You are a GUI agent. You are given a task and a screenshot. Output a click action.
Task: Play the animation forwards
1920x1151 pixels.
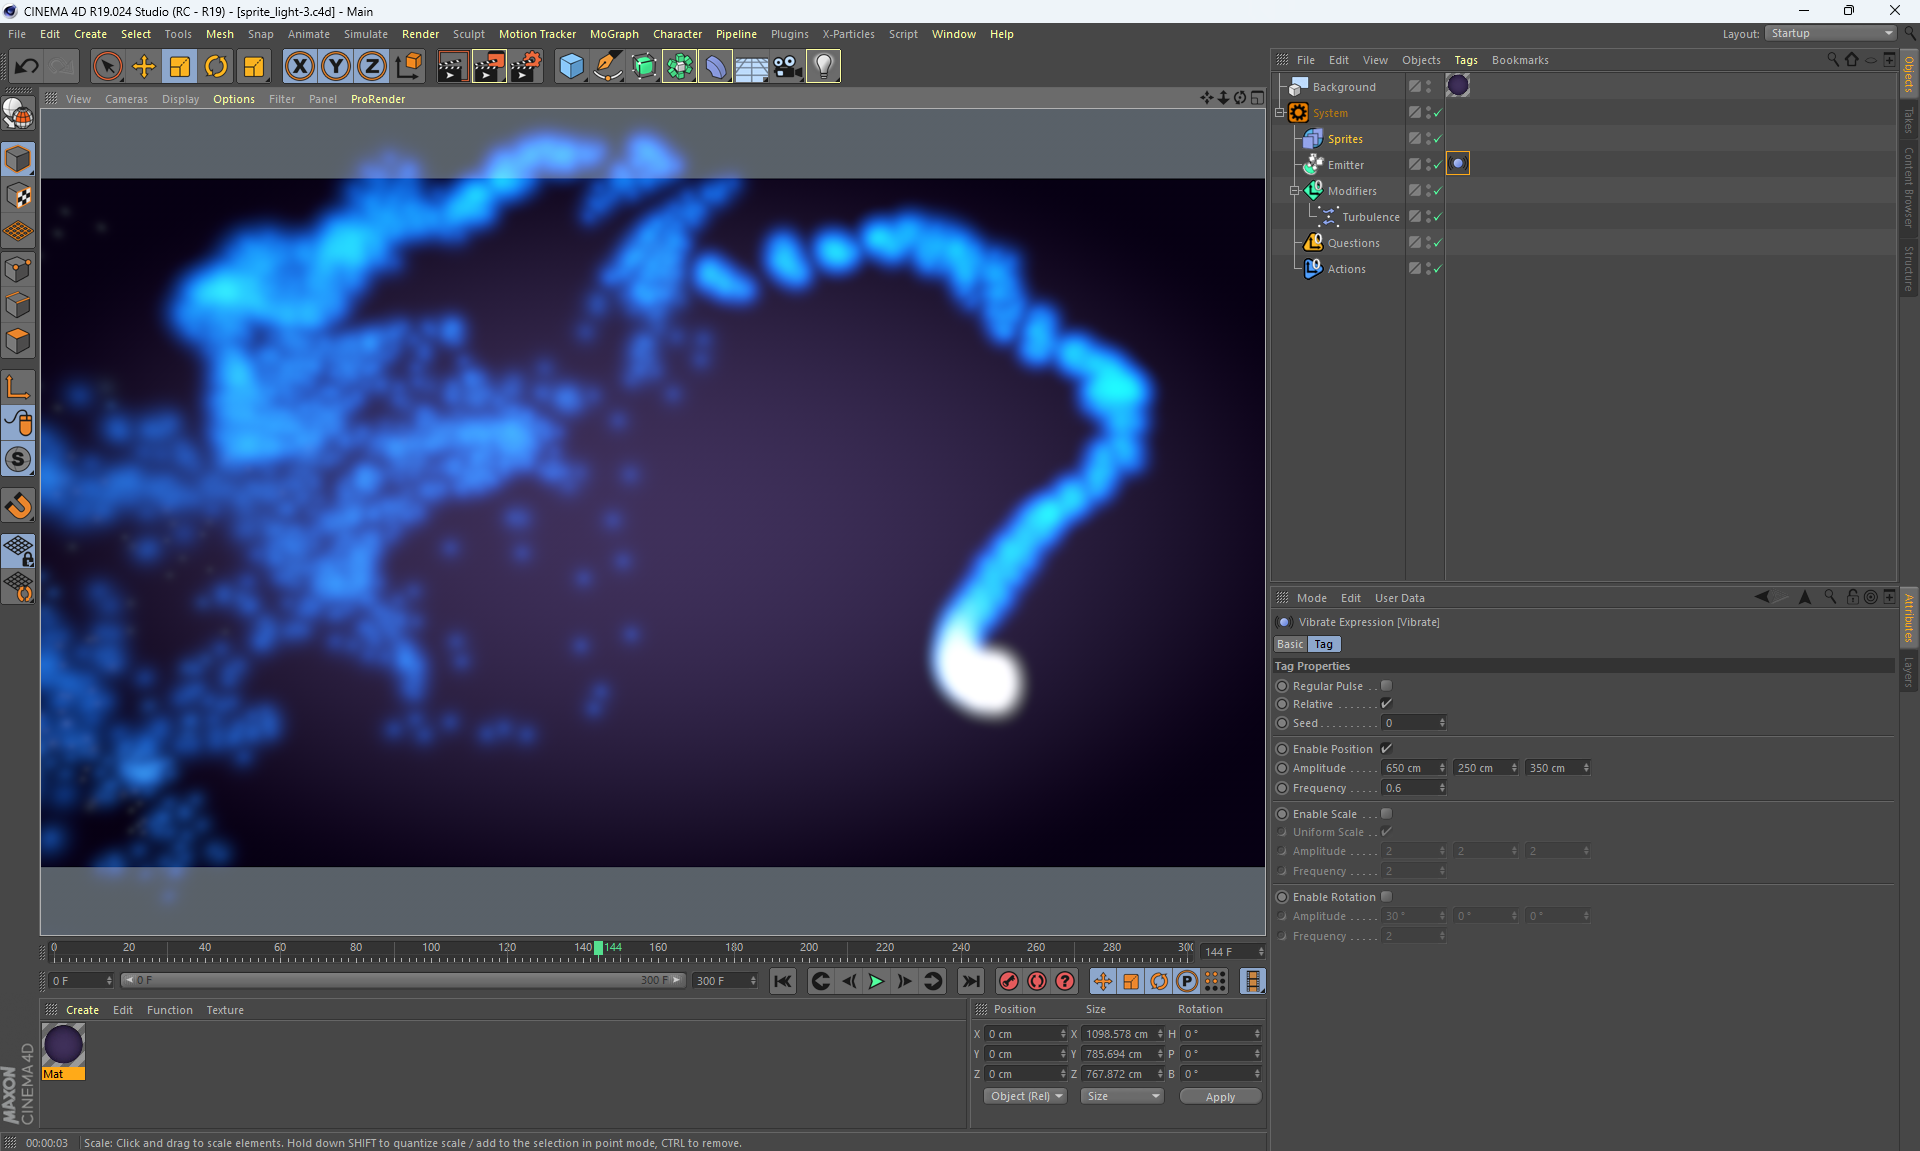tap(876, 981)
